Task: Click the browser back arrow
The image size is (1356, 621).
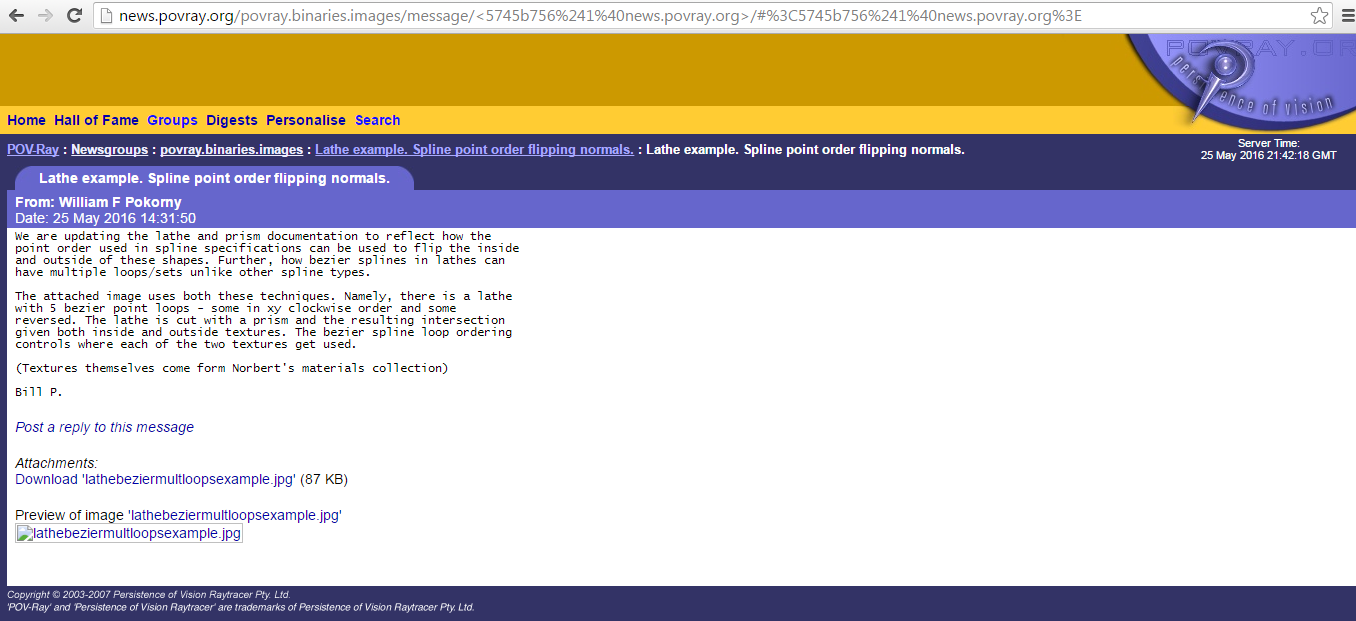Action: (17, 16)
